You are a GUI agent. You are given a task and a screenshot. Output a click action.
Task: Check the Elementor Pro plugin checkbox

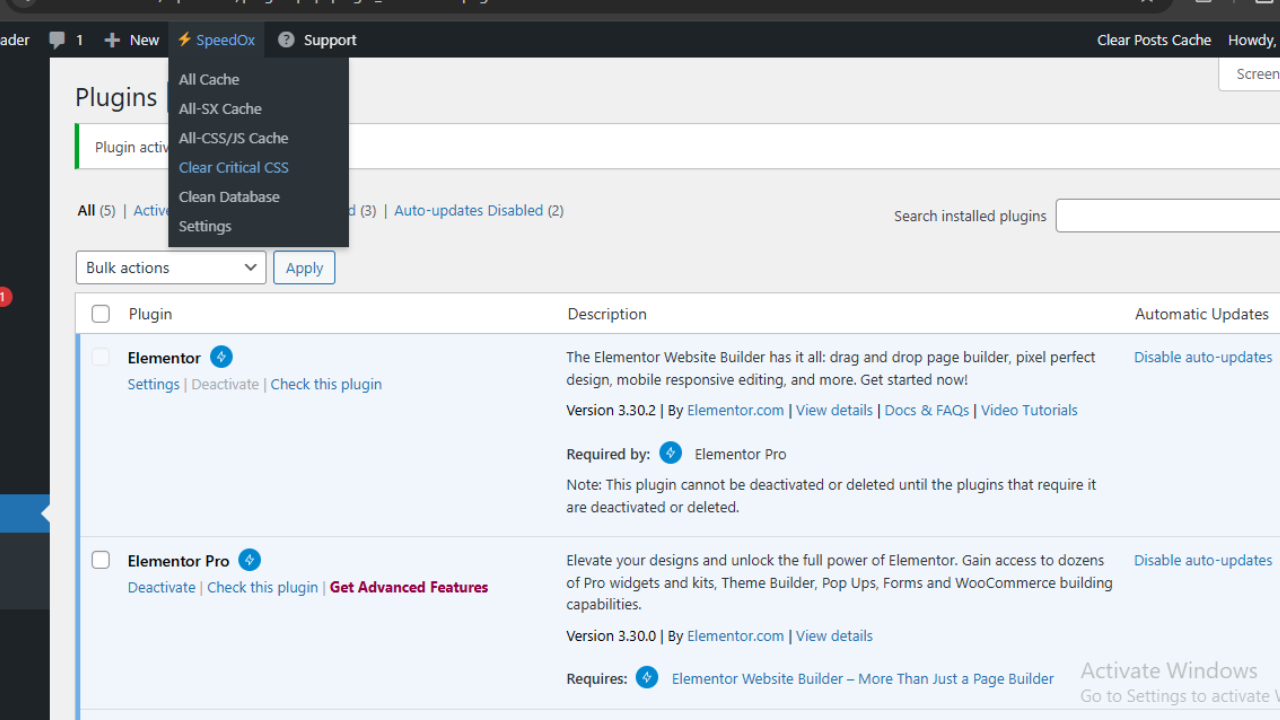101,560
